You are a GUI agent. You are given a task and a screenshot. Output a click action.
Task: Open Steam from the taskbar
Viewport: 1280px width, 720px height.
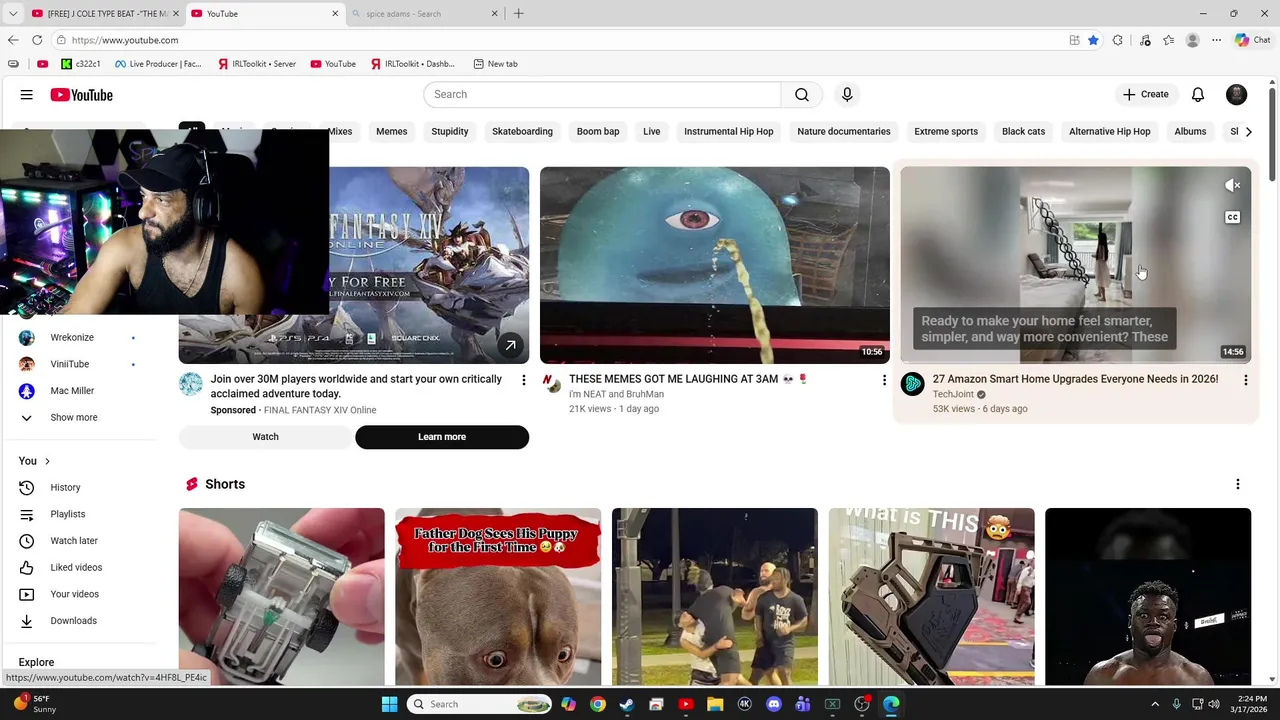[x=627, y=704]
